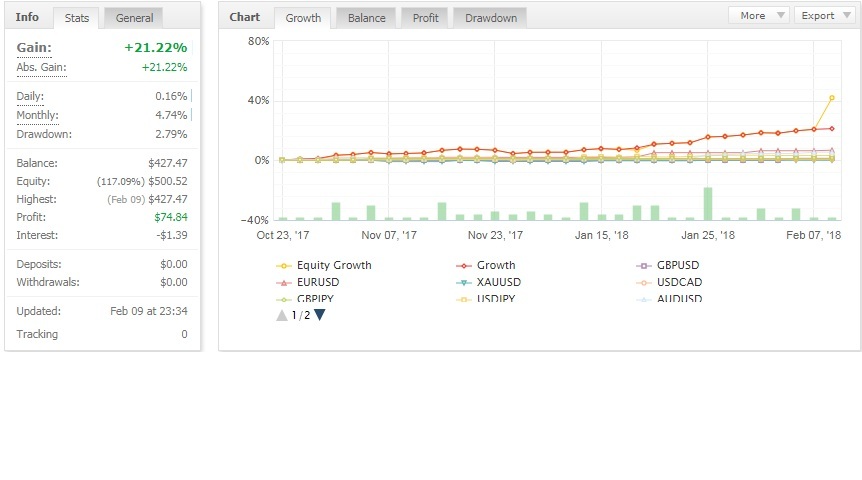Select the Updated time Feb 09 at 23:34

[x=149, y=311]
